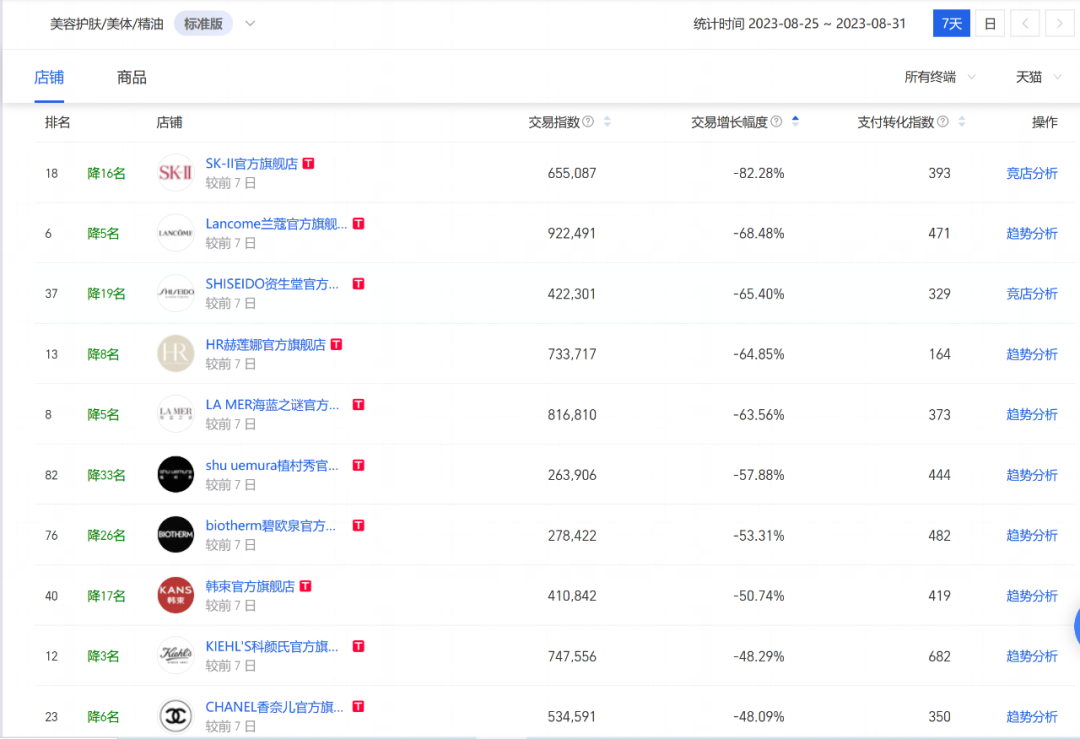Click the Tmall badge next to 韩束官方旗舰店
The height and width of the screenshot is (739, 1080).
click(306, 586)
